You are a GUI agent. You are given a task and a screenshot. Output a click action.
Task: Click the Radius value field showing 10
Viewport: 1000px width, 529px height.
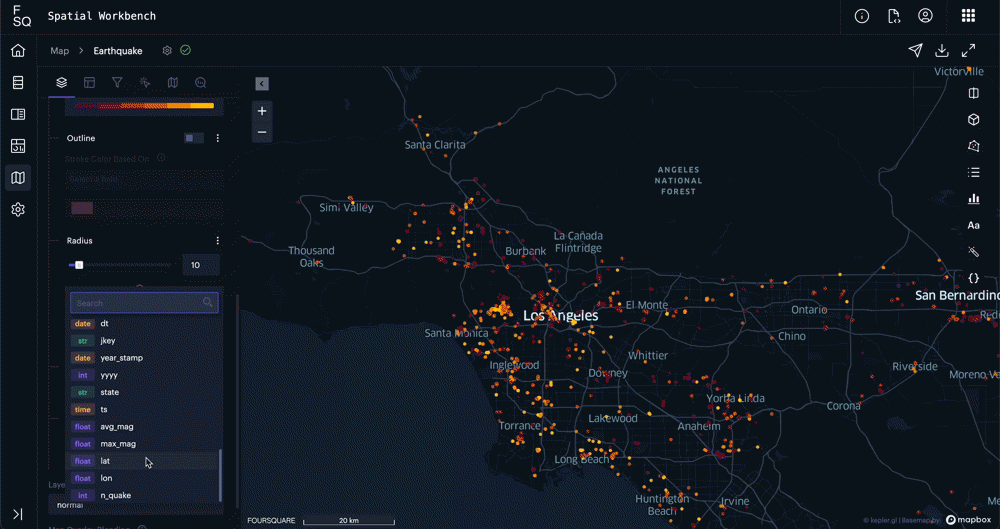(x=201, y=265)
